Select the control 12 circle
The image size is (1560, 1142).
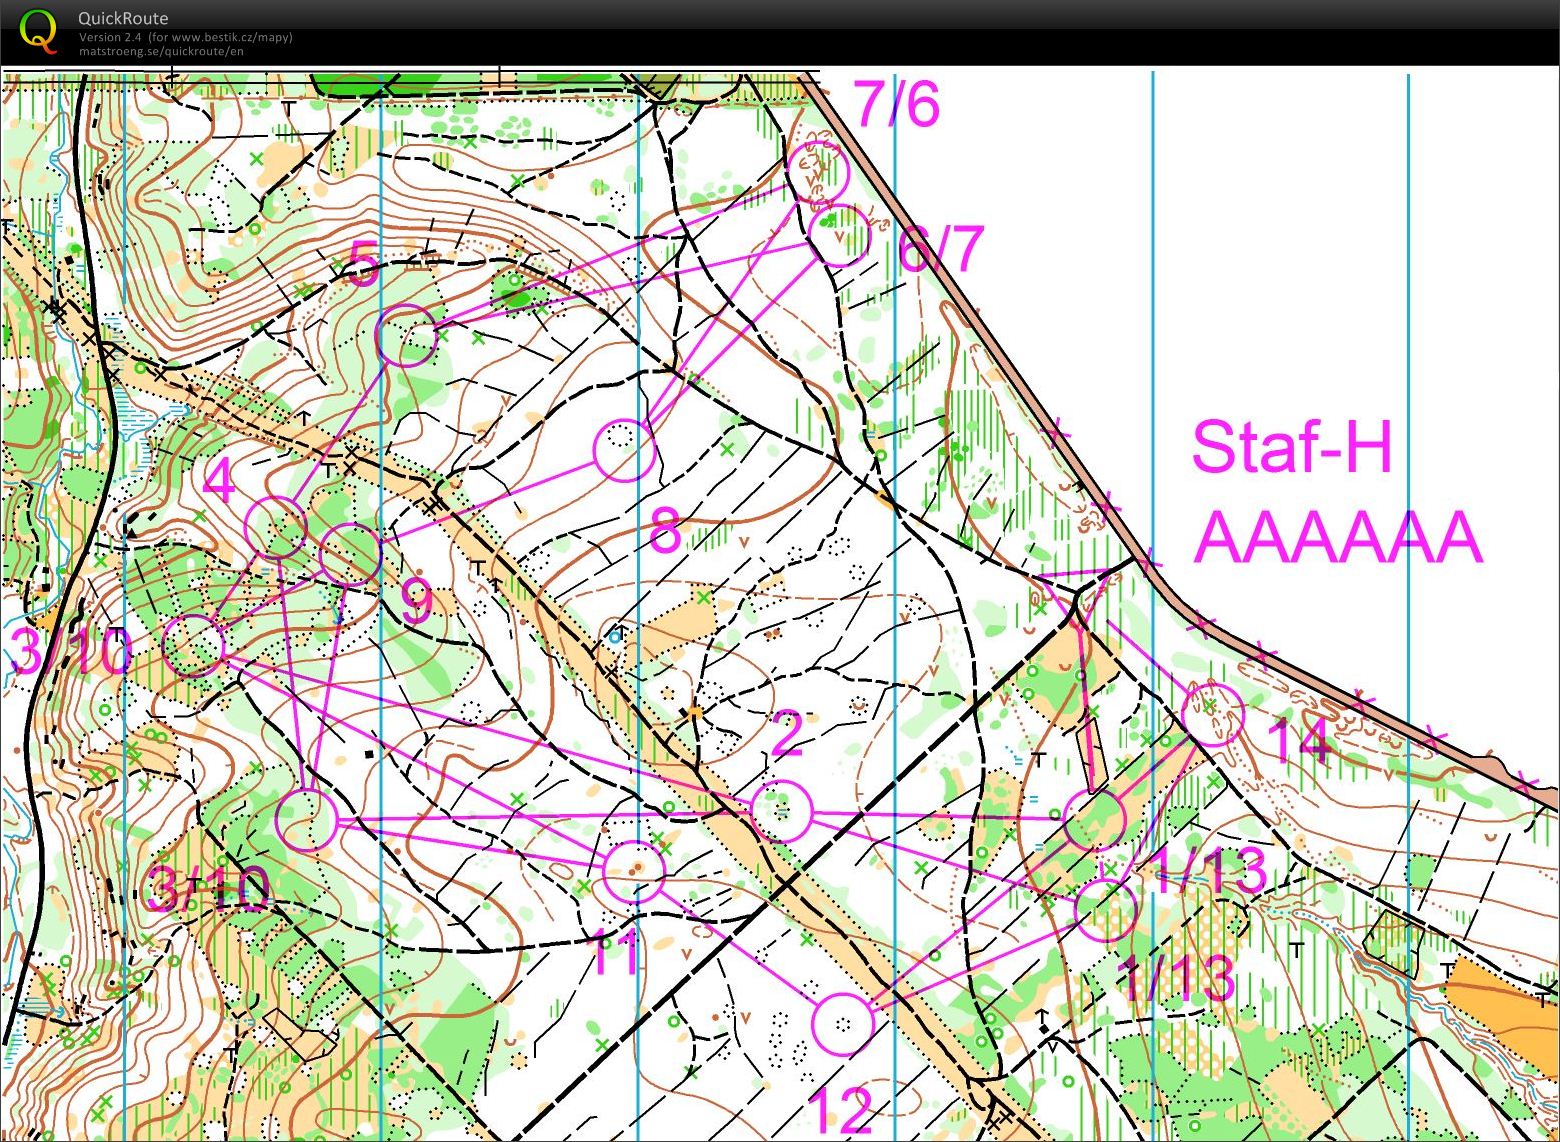click(842, 1024)
